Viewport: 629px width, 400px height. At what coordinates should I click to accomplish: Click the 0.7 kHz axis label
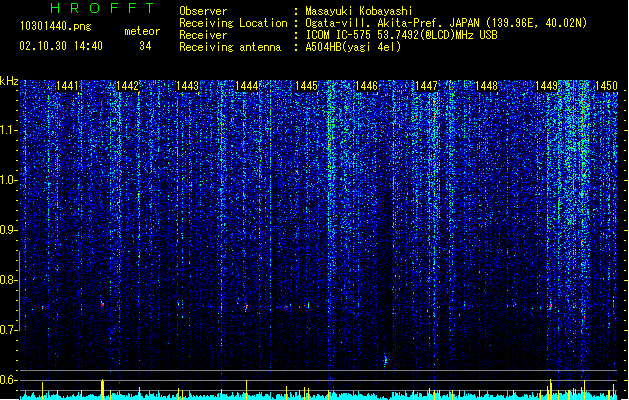(x=9, y=330)
